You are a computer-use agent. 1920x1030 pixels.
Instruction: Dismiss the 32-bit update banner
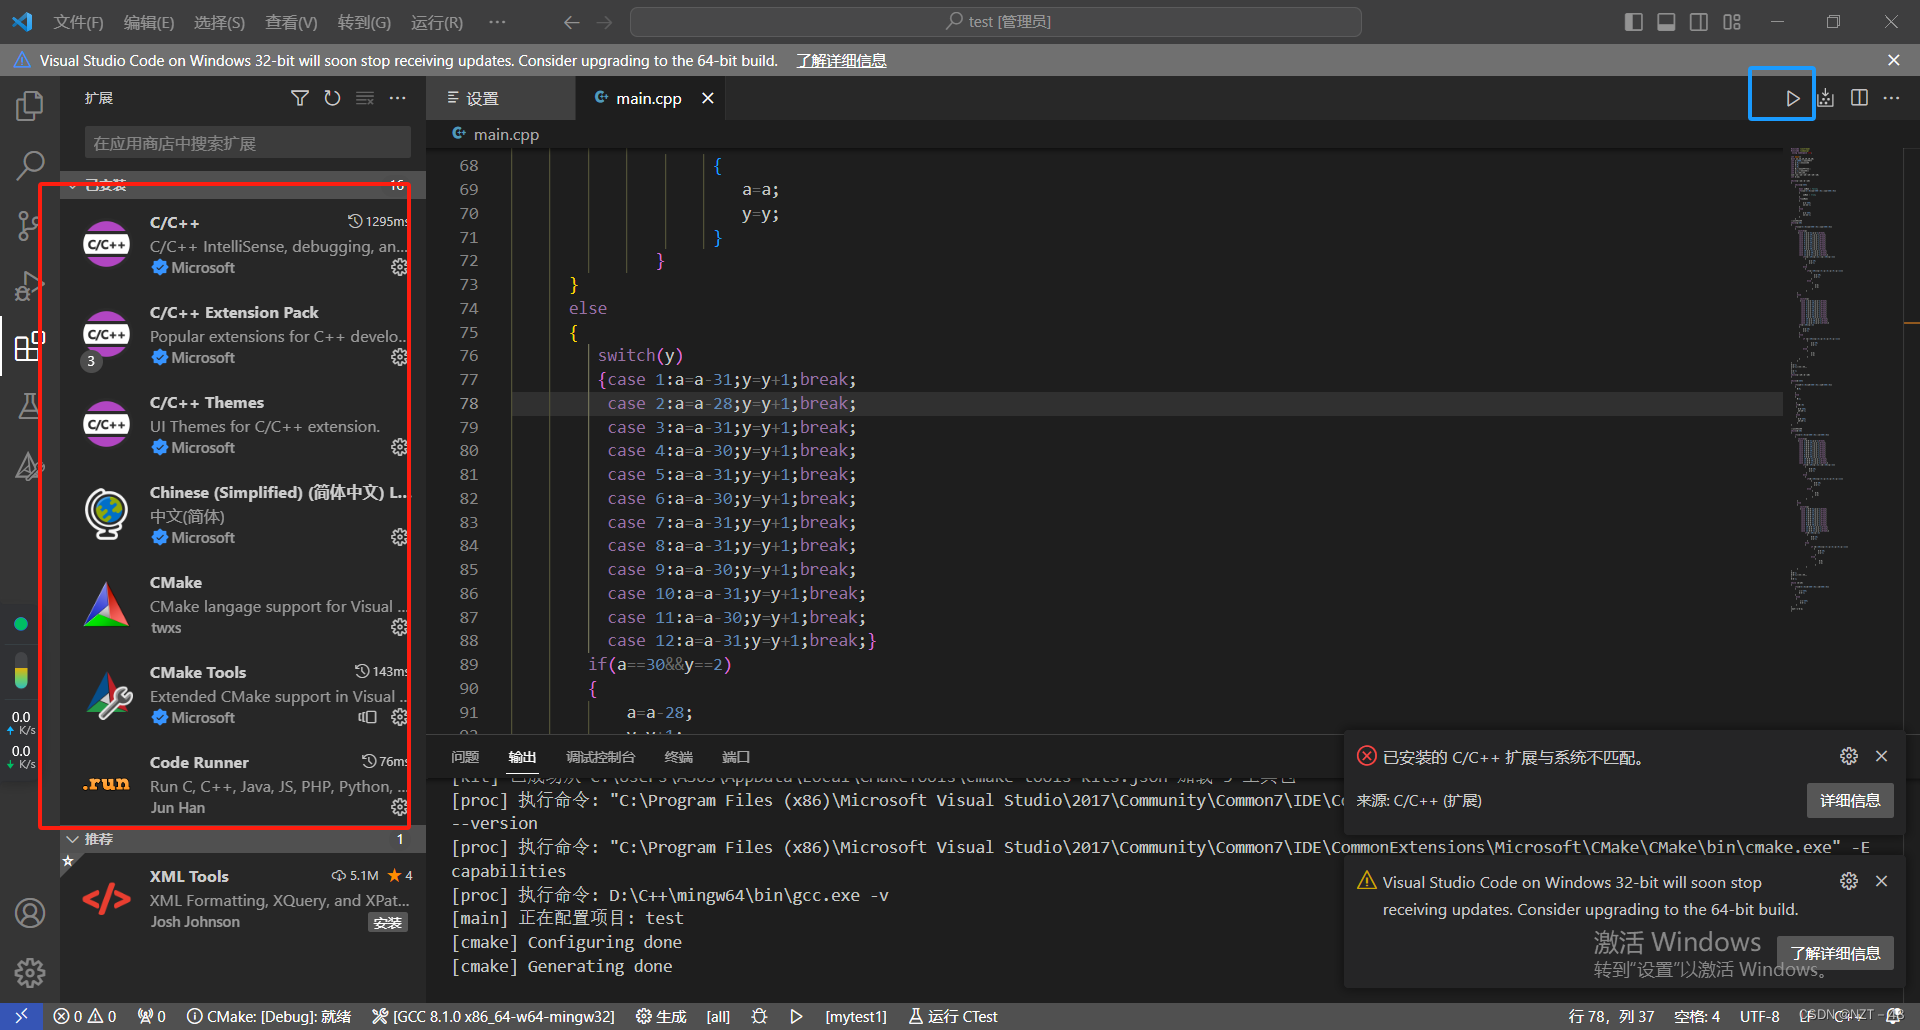(1894, 61)
